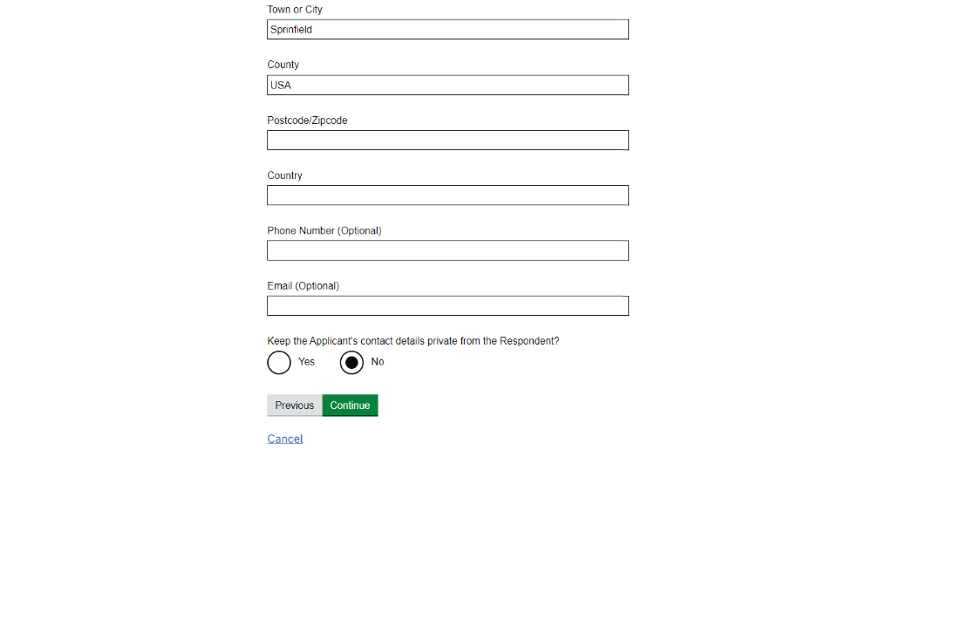Viewport: 960px width, 640px height.
Task: Click the Cancel link
Action: (285, 439)
